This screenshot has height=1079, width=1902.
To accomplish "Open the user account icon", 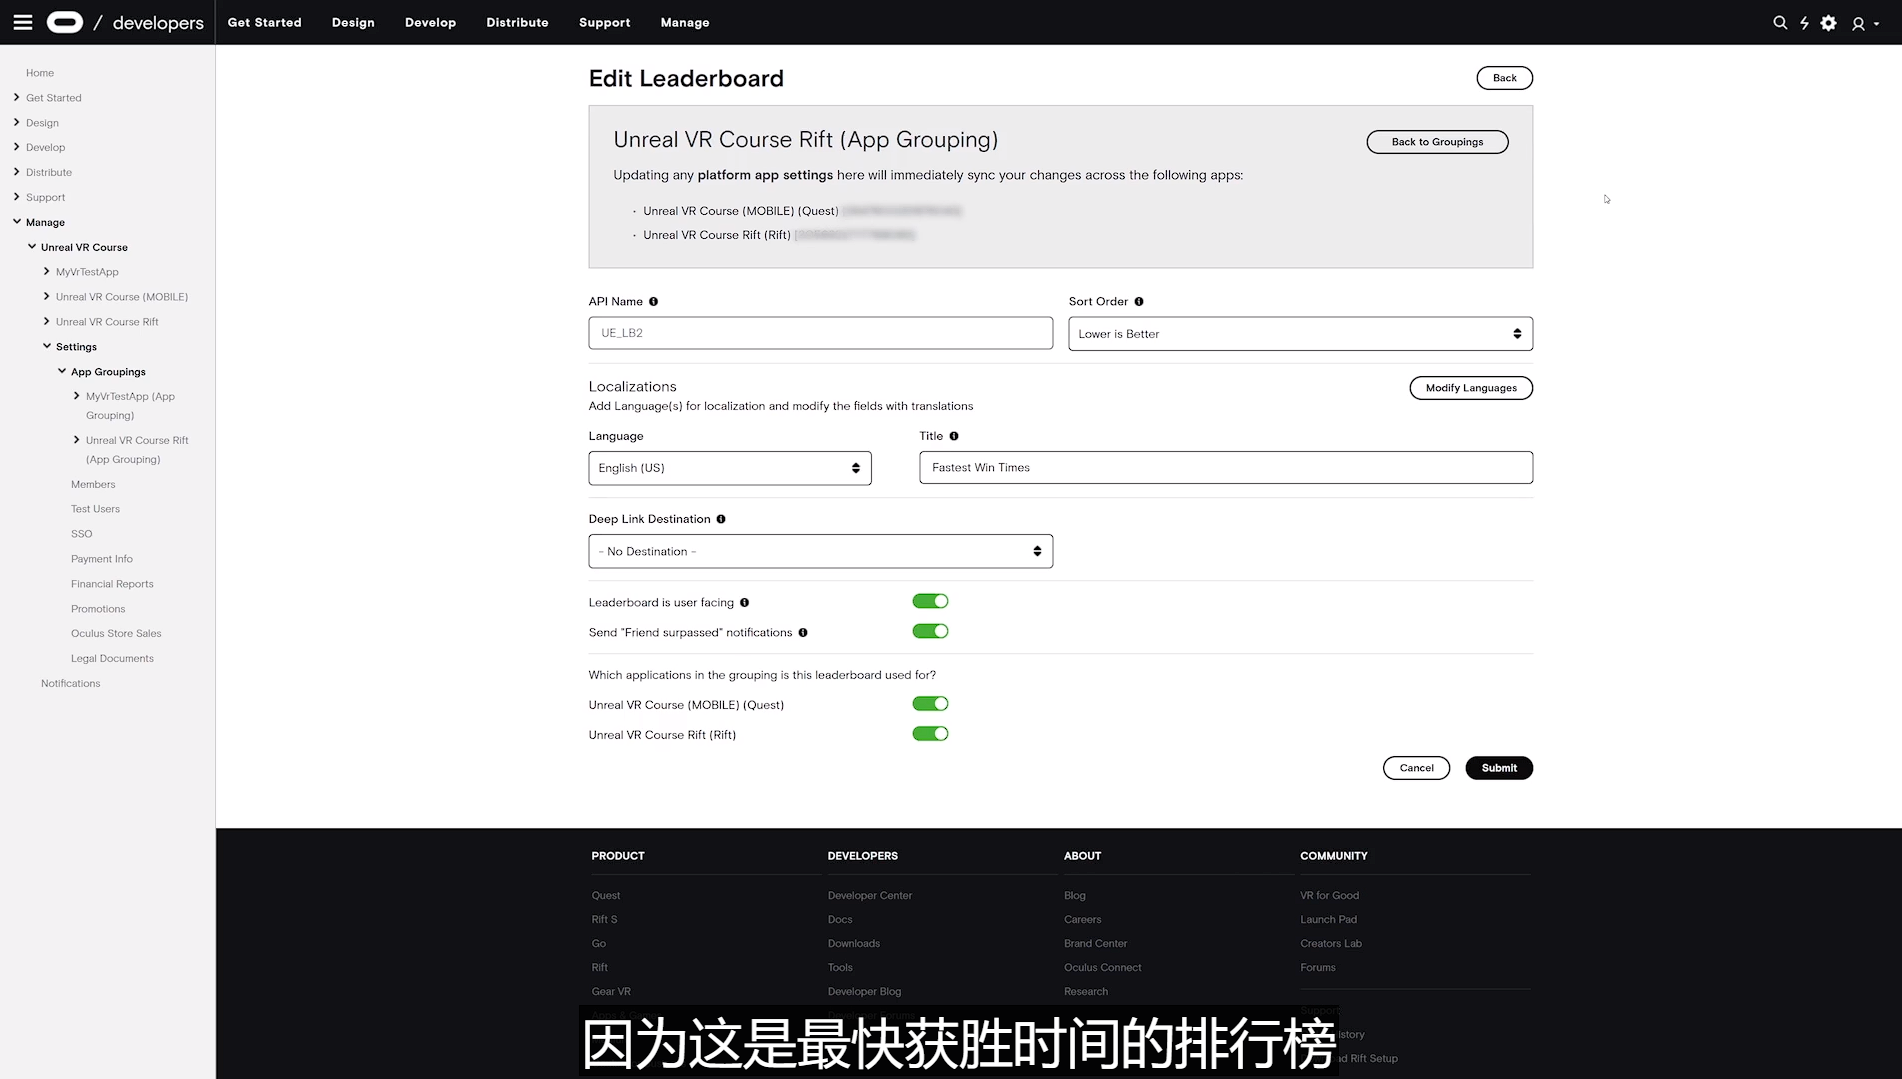I will pos(1858,23).
